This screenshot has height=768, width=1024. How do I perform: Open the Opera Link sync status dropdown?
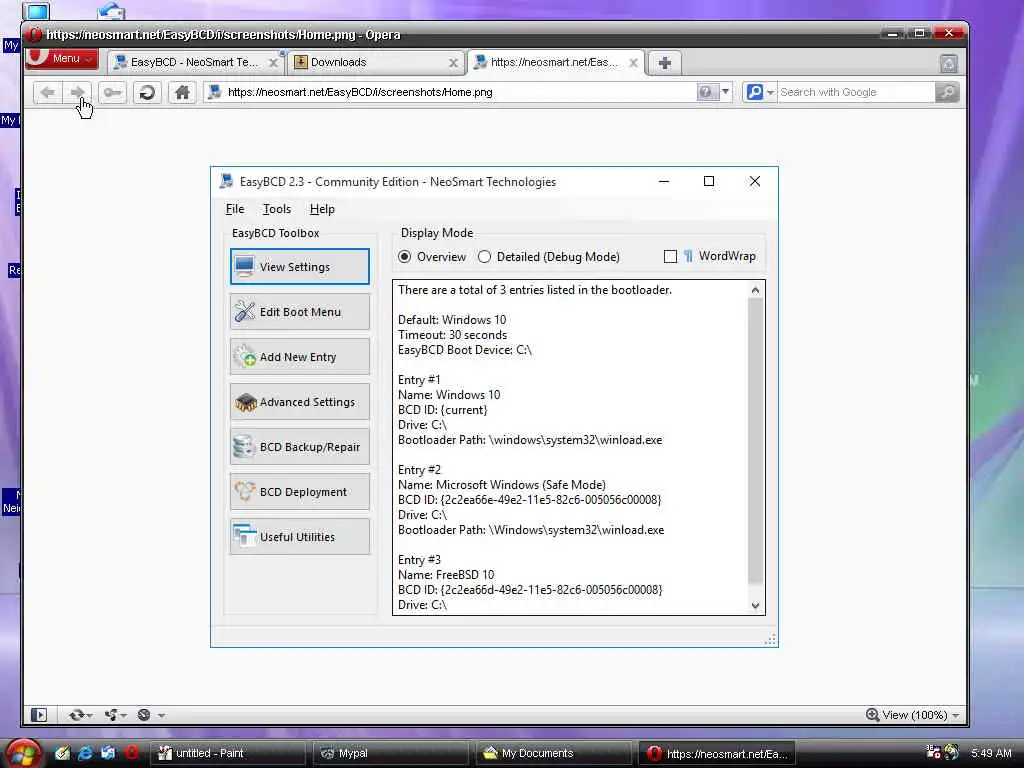(x=80, y=715)
